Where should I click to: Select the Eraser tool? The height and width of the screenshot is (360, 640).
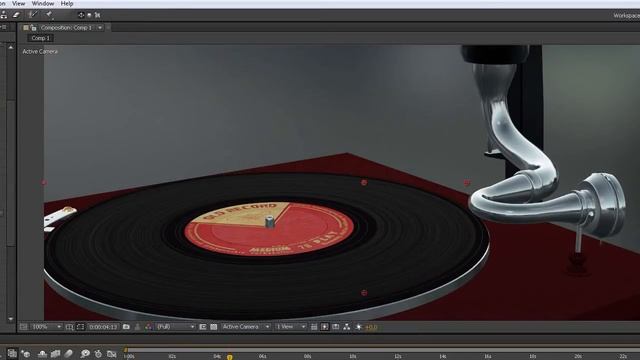(16, 15)
